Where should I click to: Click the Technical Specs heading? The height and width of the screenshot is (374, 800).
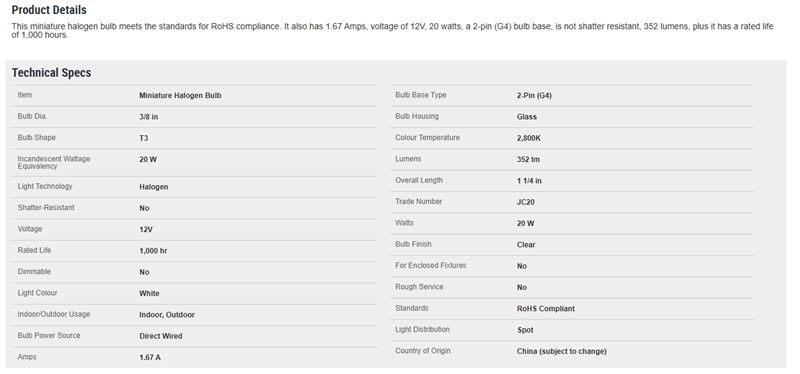click(52, 72)
